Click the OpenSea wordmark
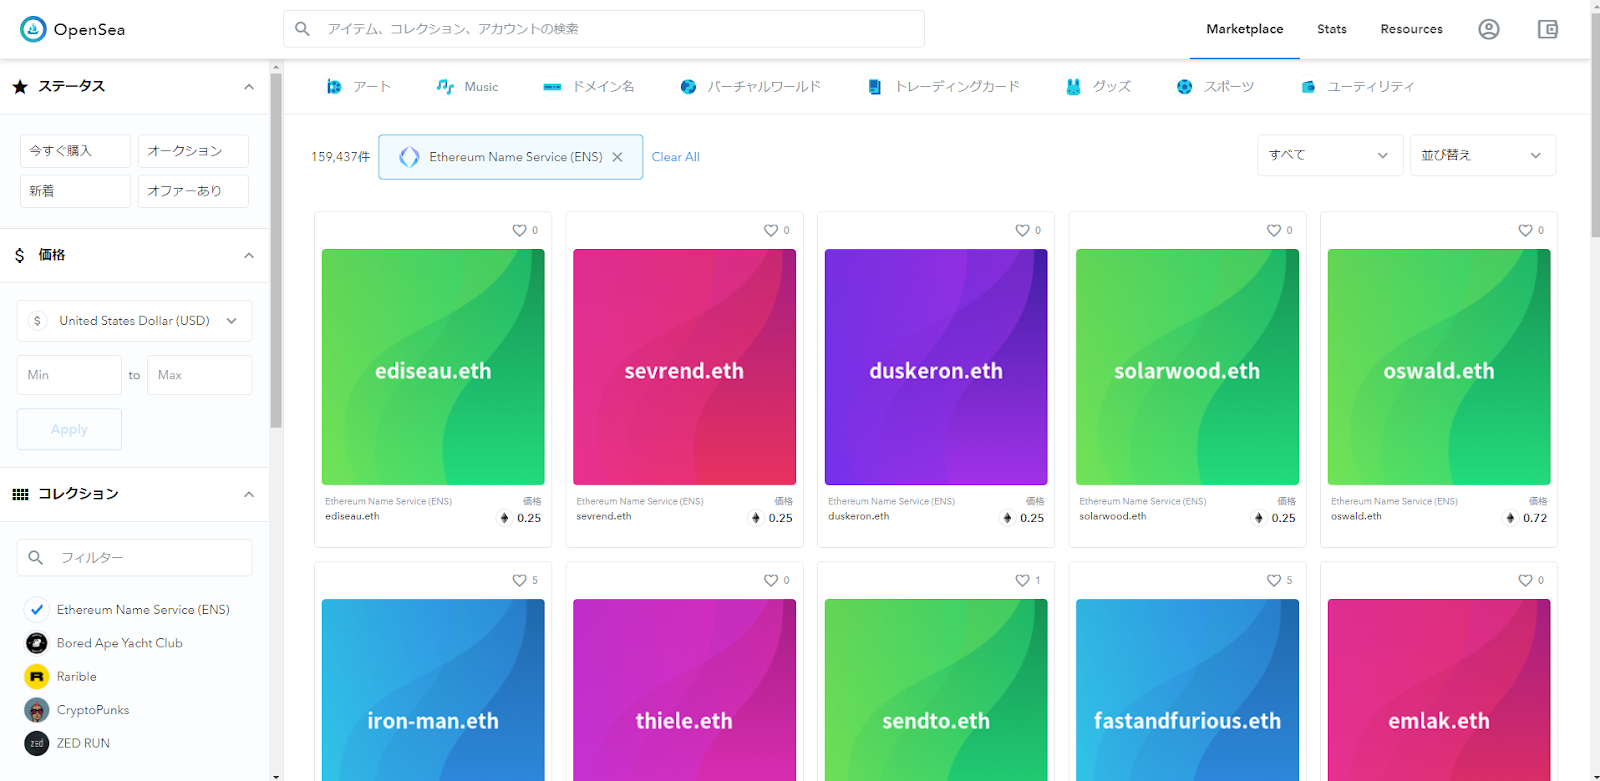 click(x=89, y=30)
